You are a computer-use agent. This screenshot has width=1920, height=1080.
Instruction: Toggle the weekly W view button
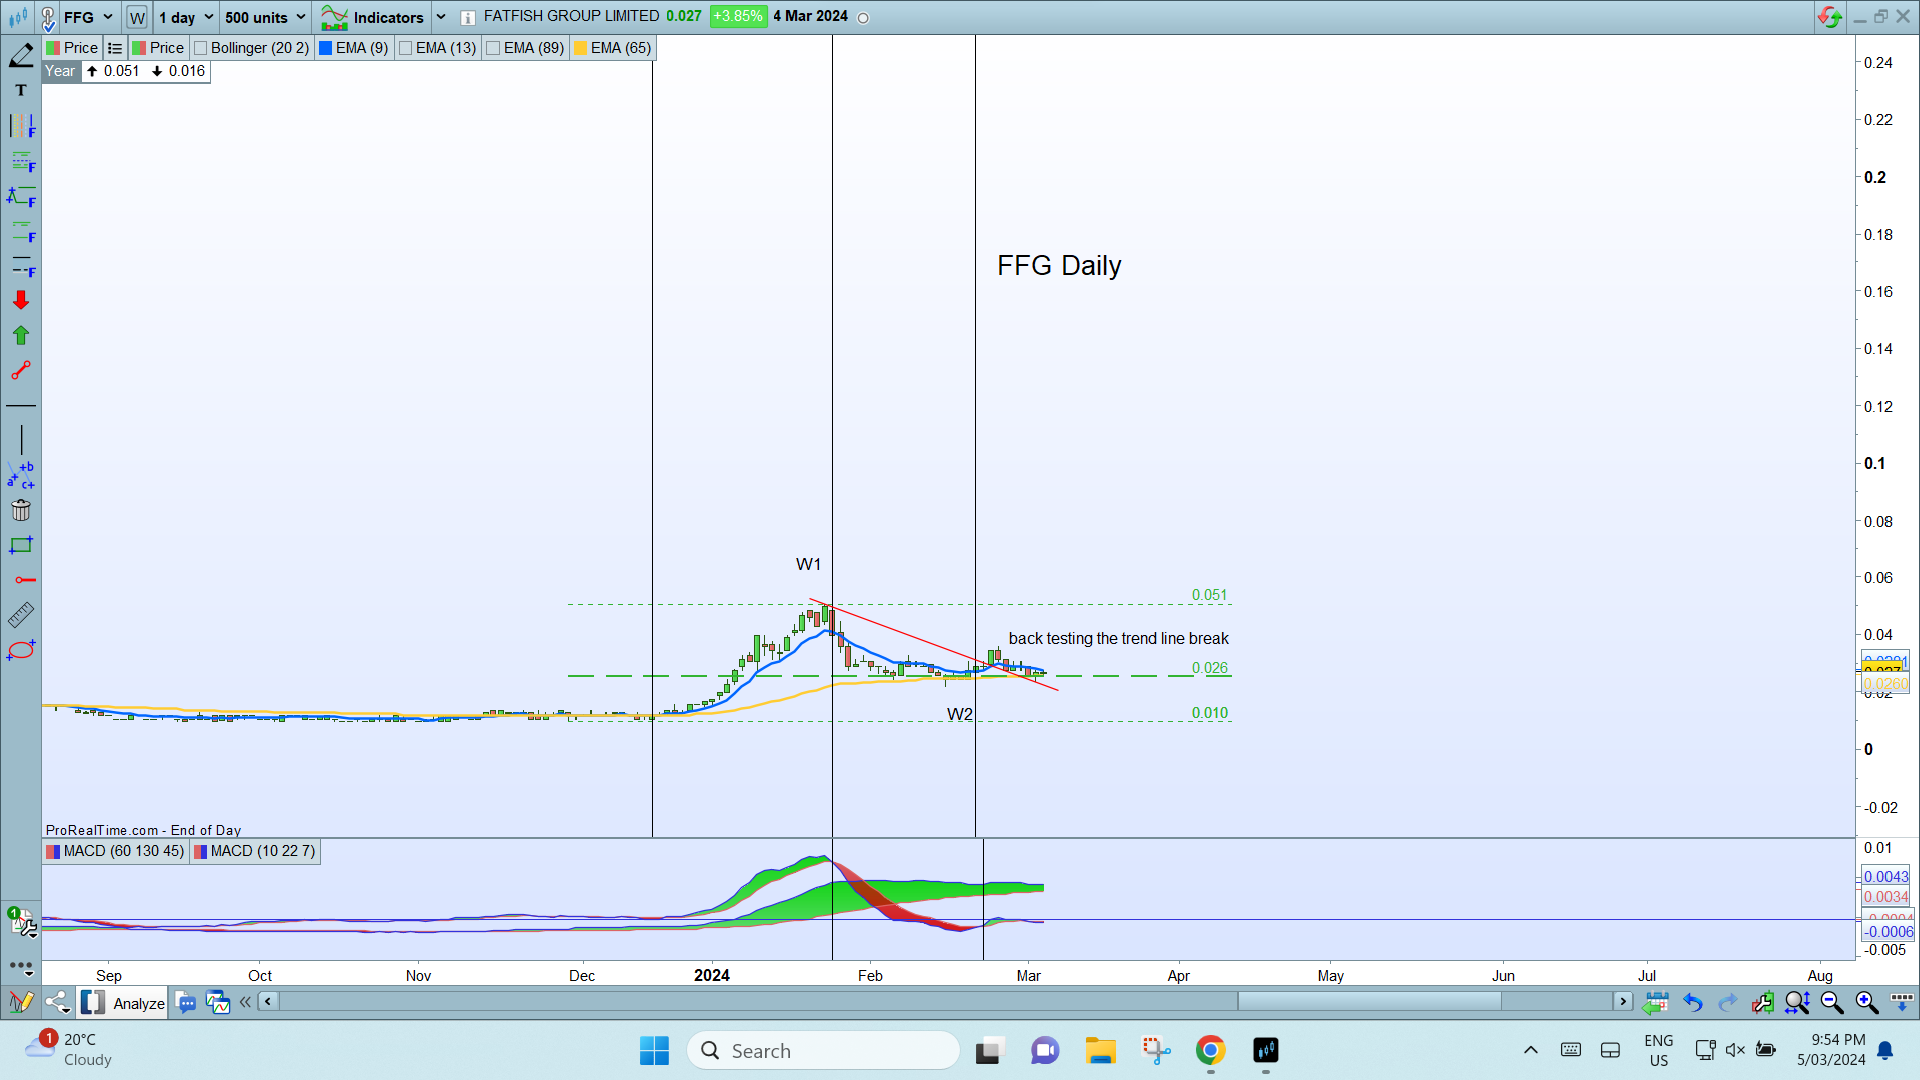pyautogui.click(x=137, y=17)
